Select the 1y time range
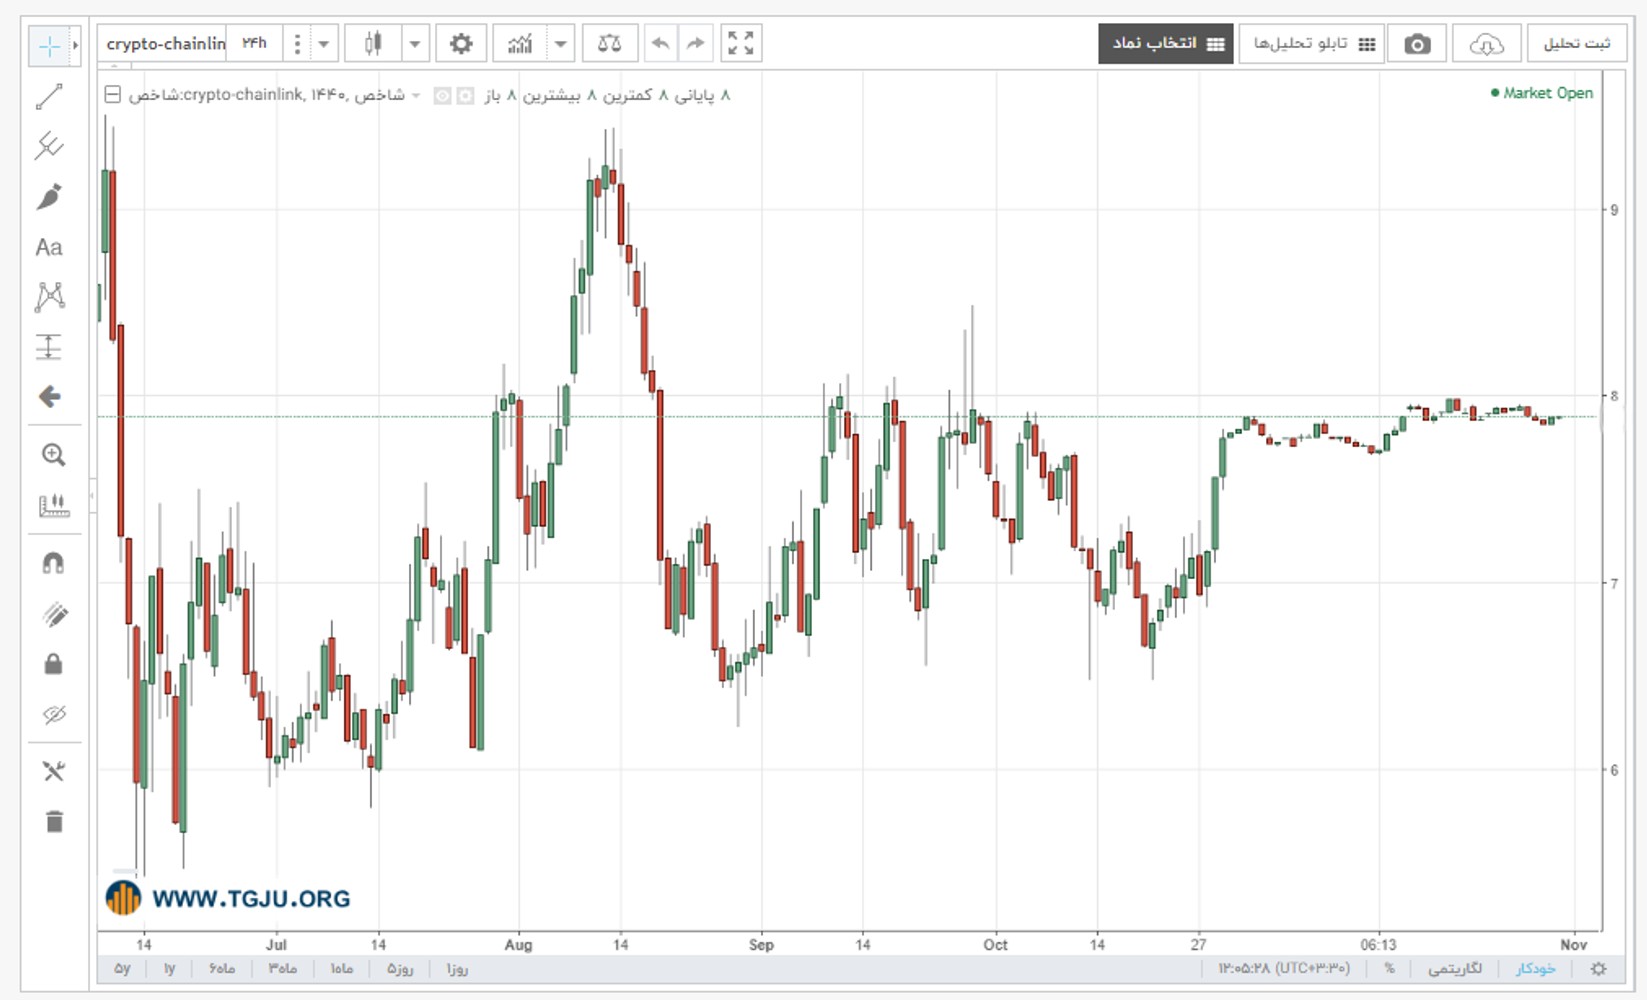Image resolution: width=1647 pixels, height=1000 pixels. 170,968
